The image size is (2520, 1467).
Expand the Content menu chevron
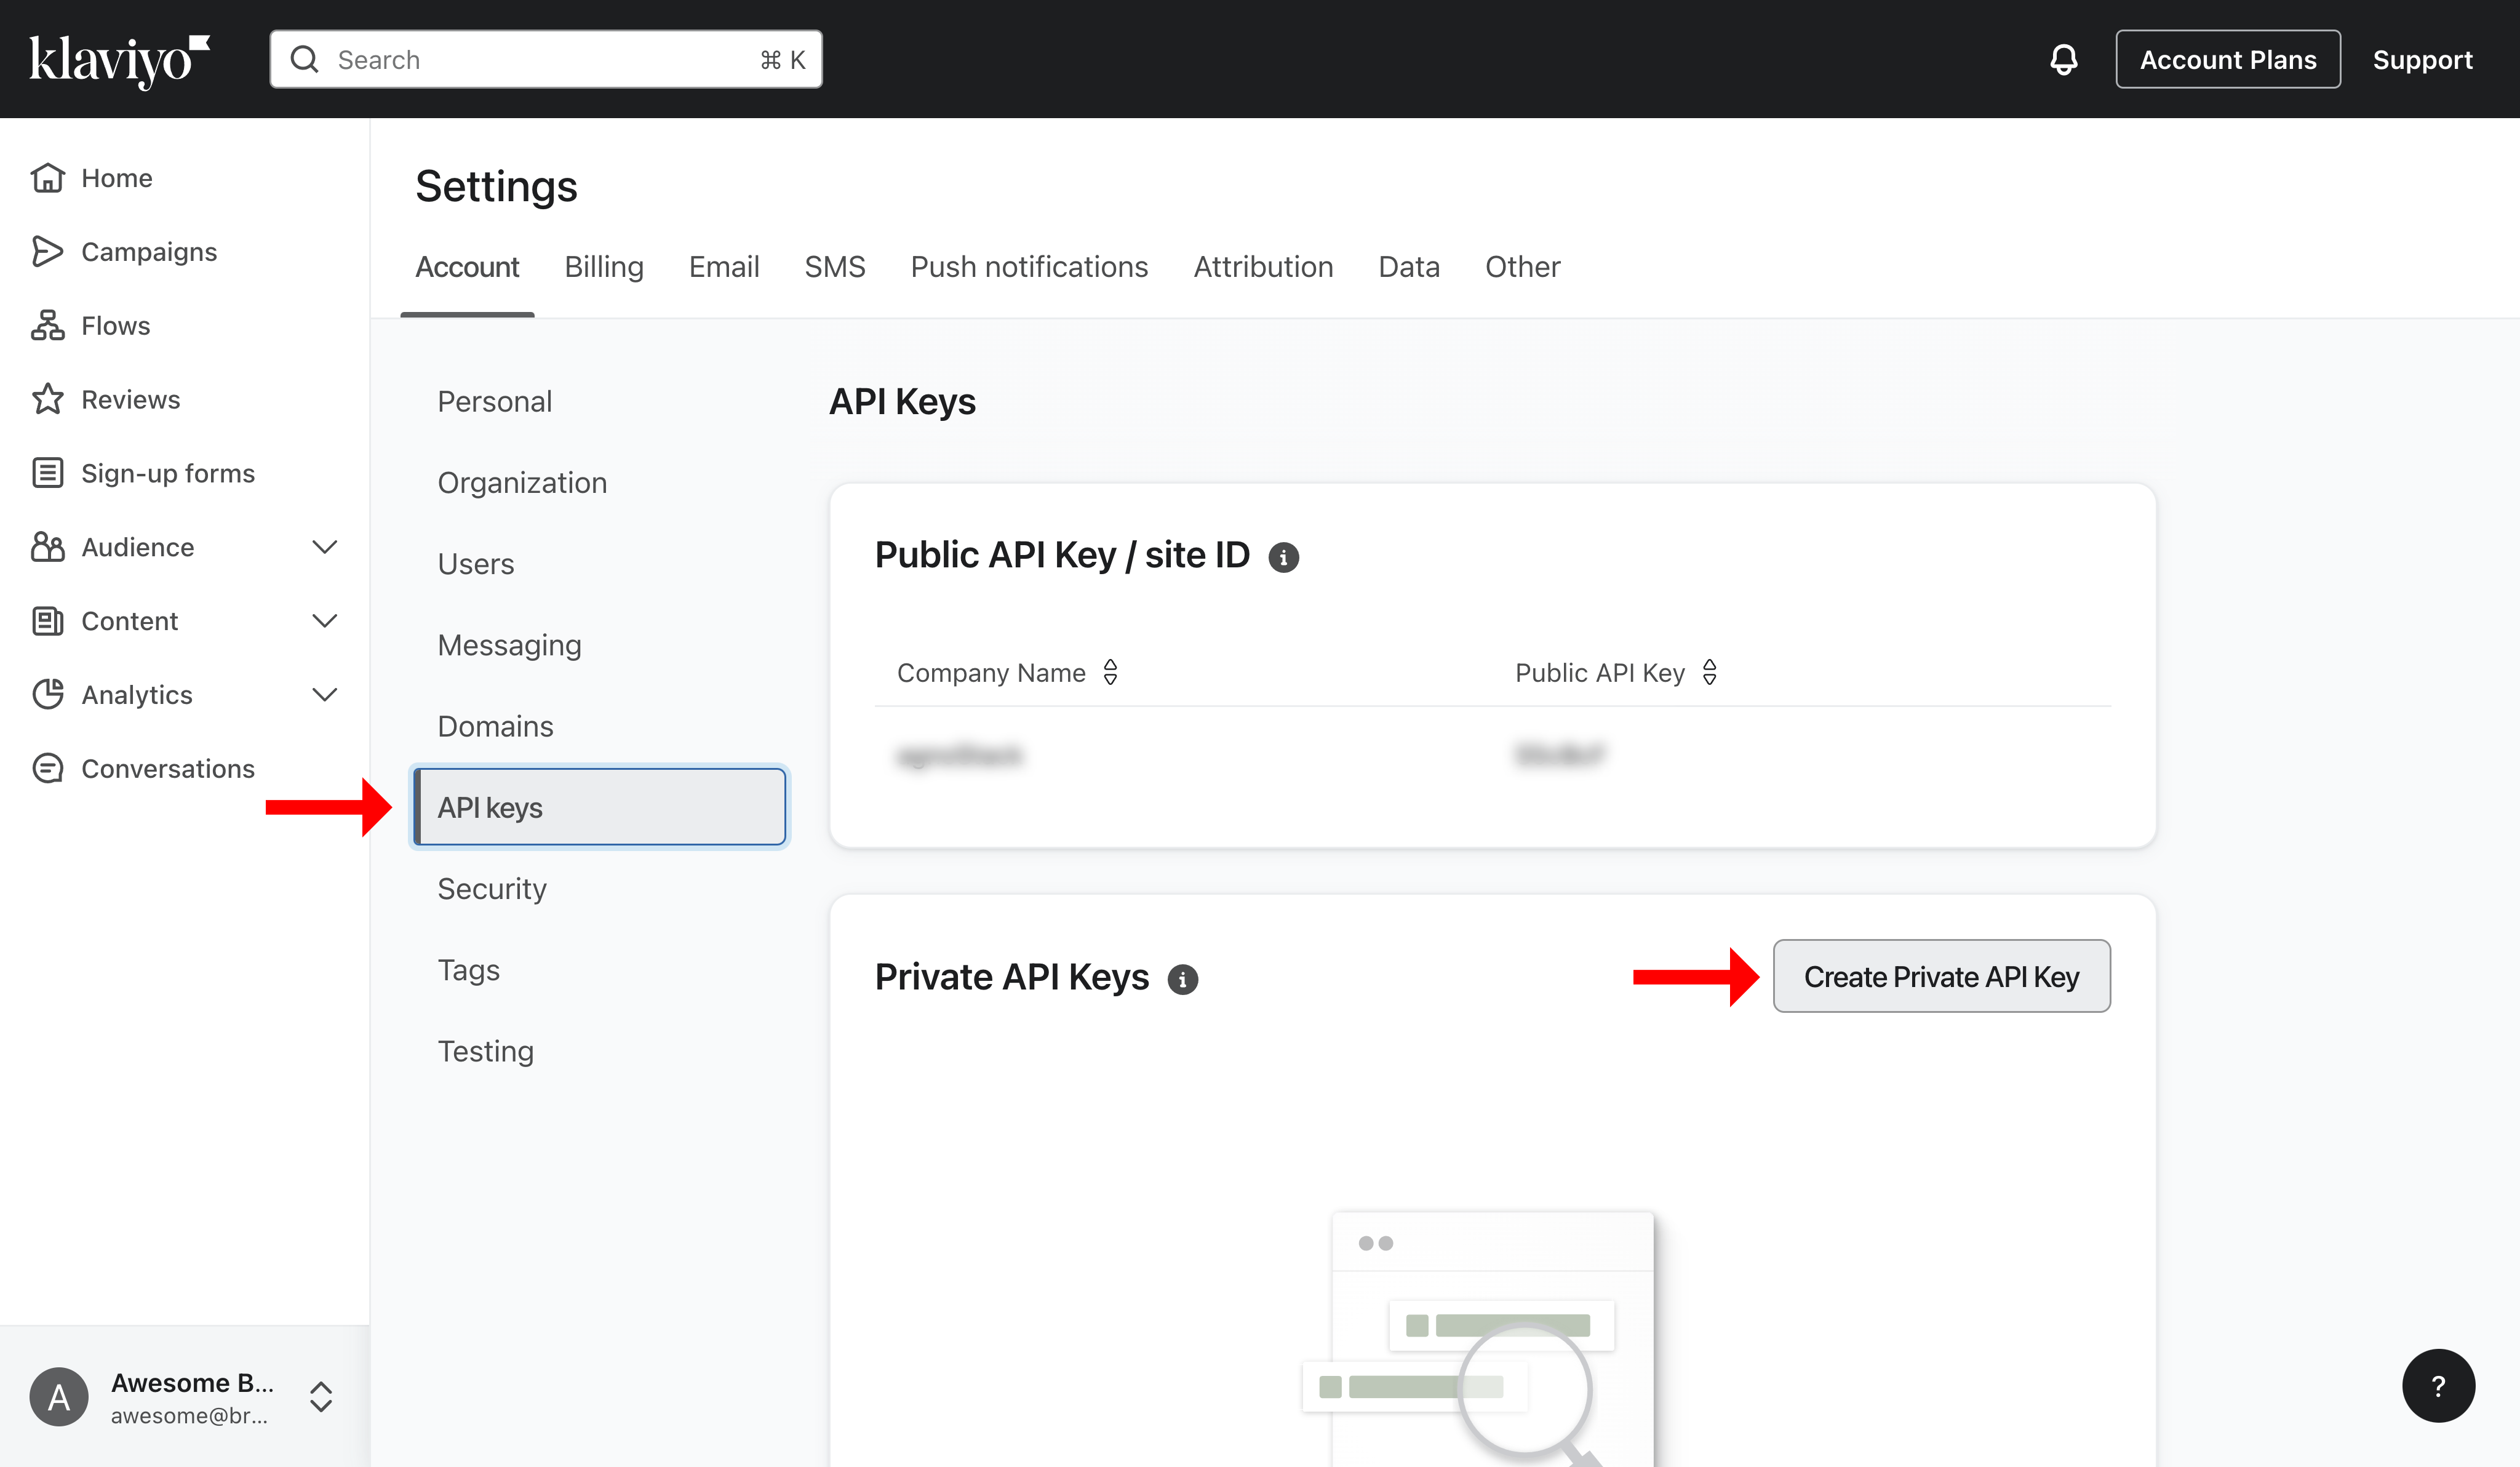pos(325,621)
